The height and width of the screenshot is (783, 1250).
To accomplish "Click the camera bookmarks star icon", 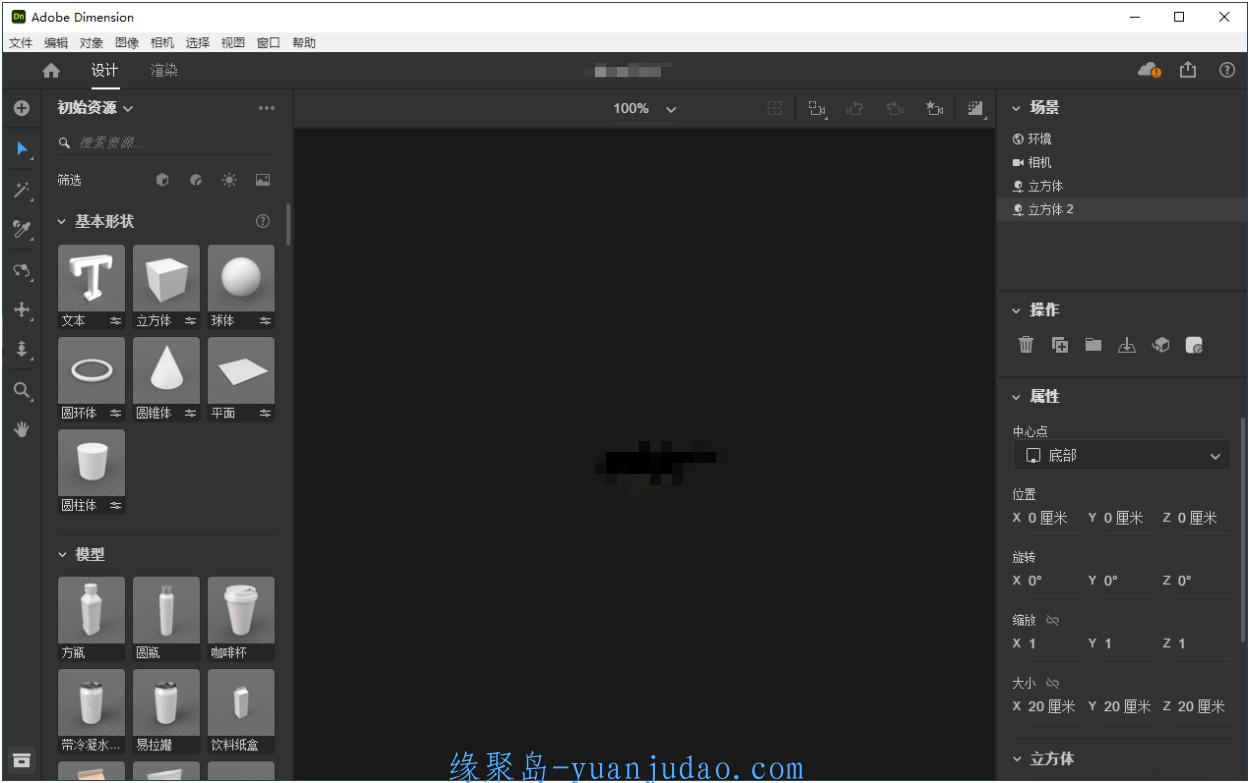I will [x=935, y=108].
